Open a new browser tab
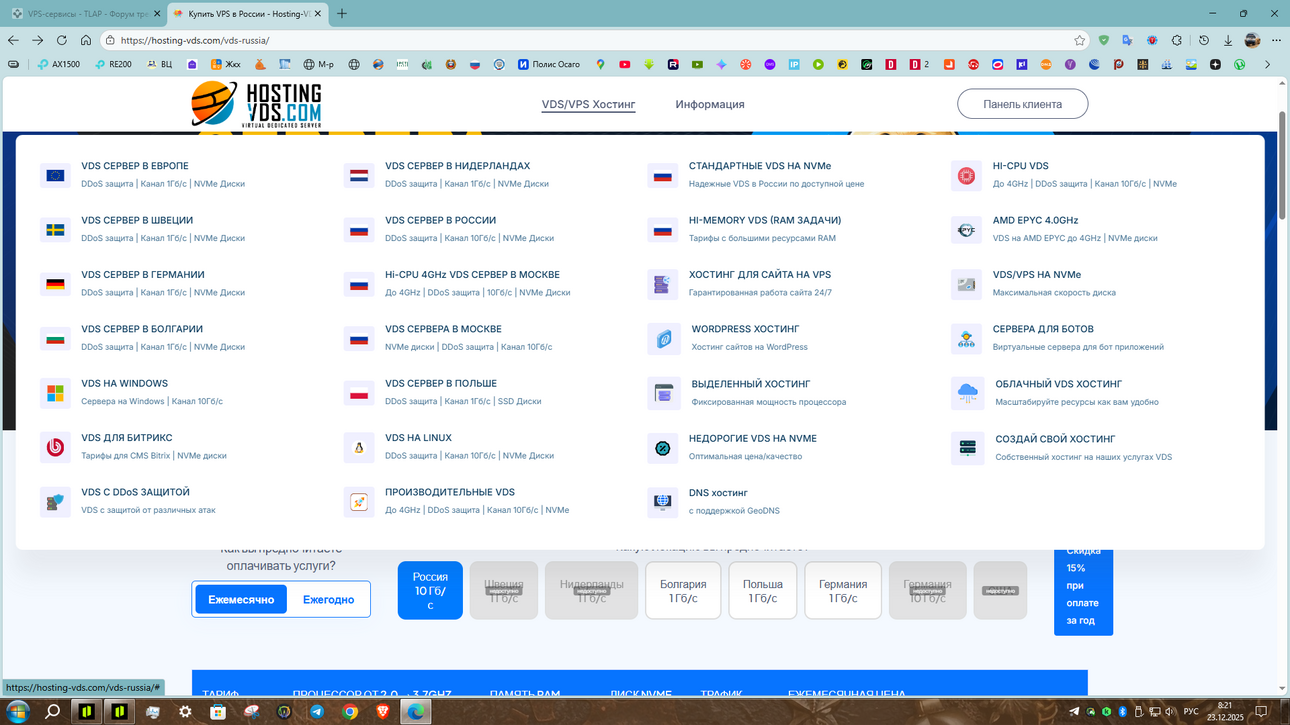The height and width of the screenshot is (725, 1290). point(342,14)
